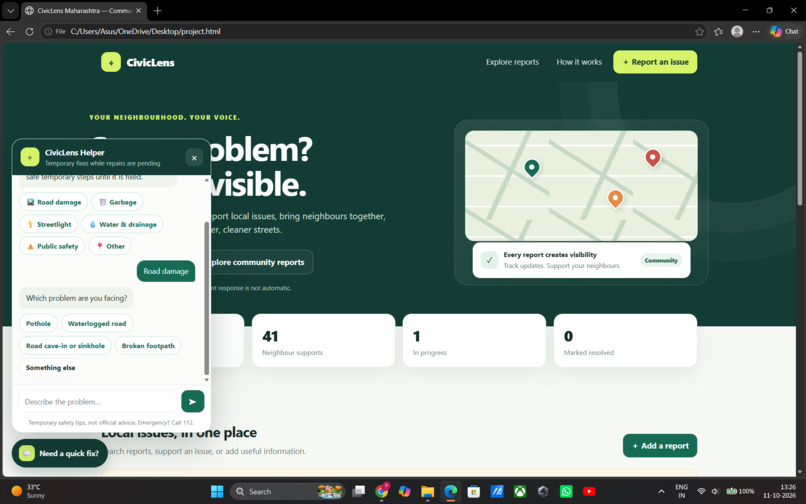Click the CivicLens logo icon in header

[x=111, y=62]
